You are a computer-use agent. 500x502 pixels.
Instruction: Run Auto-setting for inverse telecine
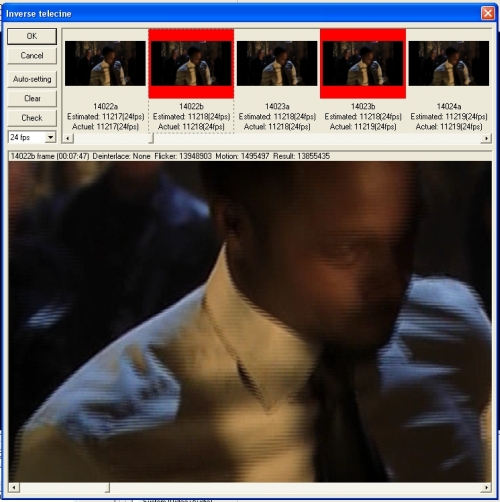32,79
